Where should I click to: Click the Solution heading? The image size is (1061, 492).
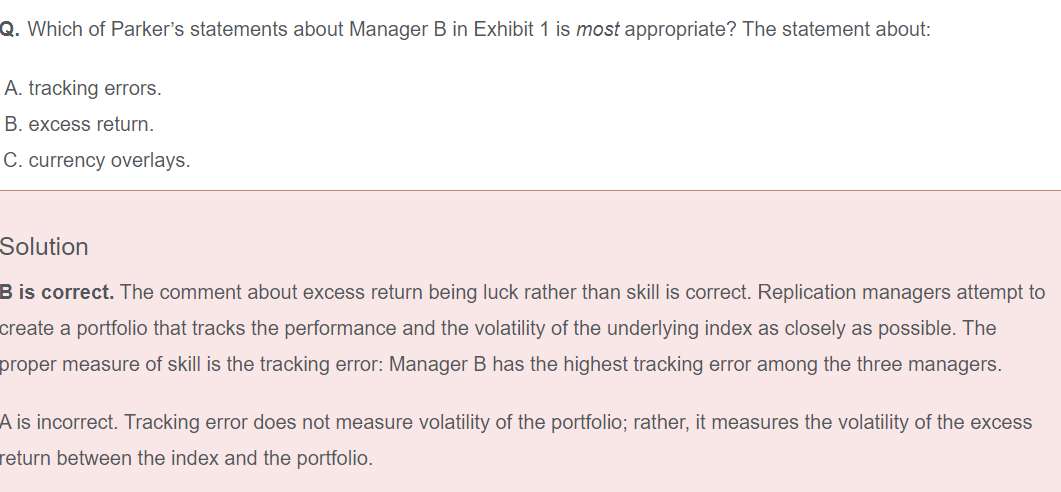point(44,247)
